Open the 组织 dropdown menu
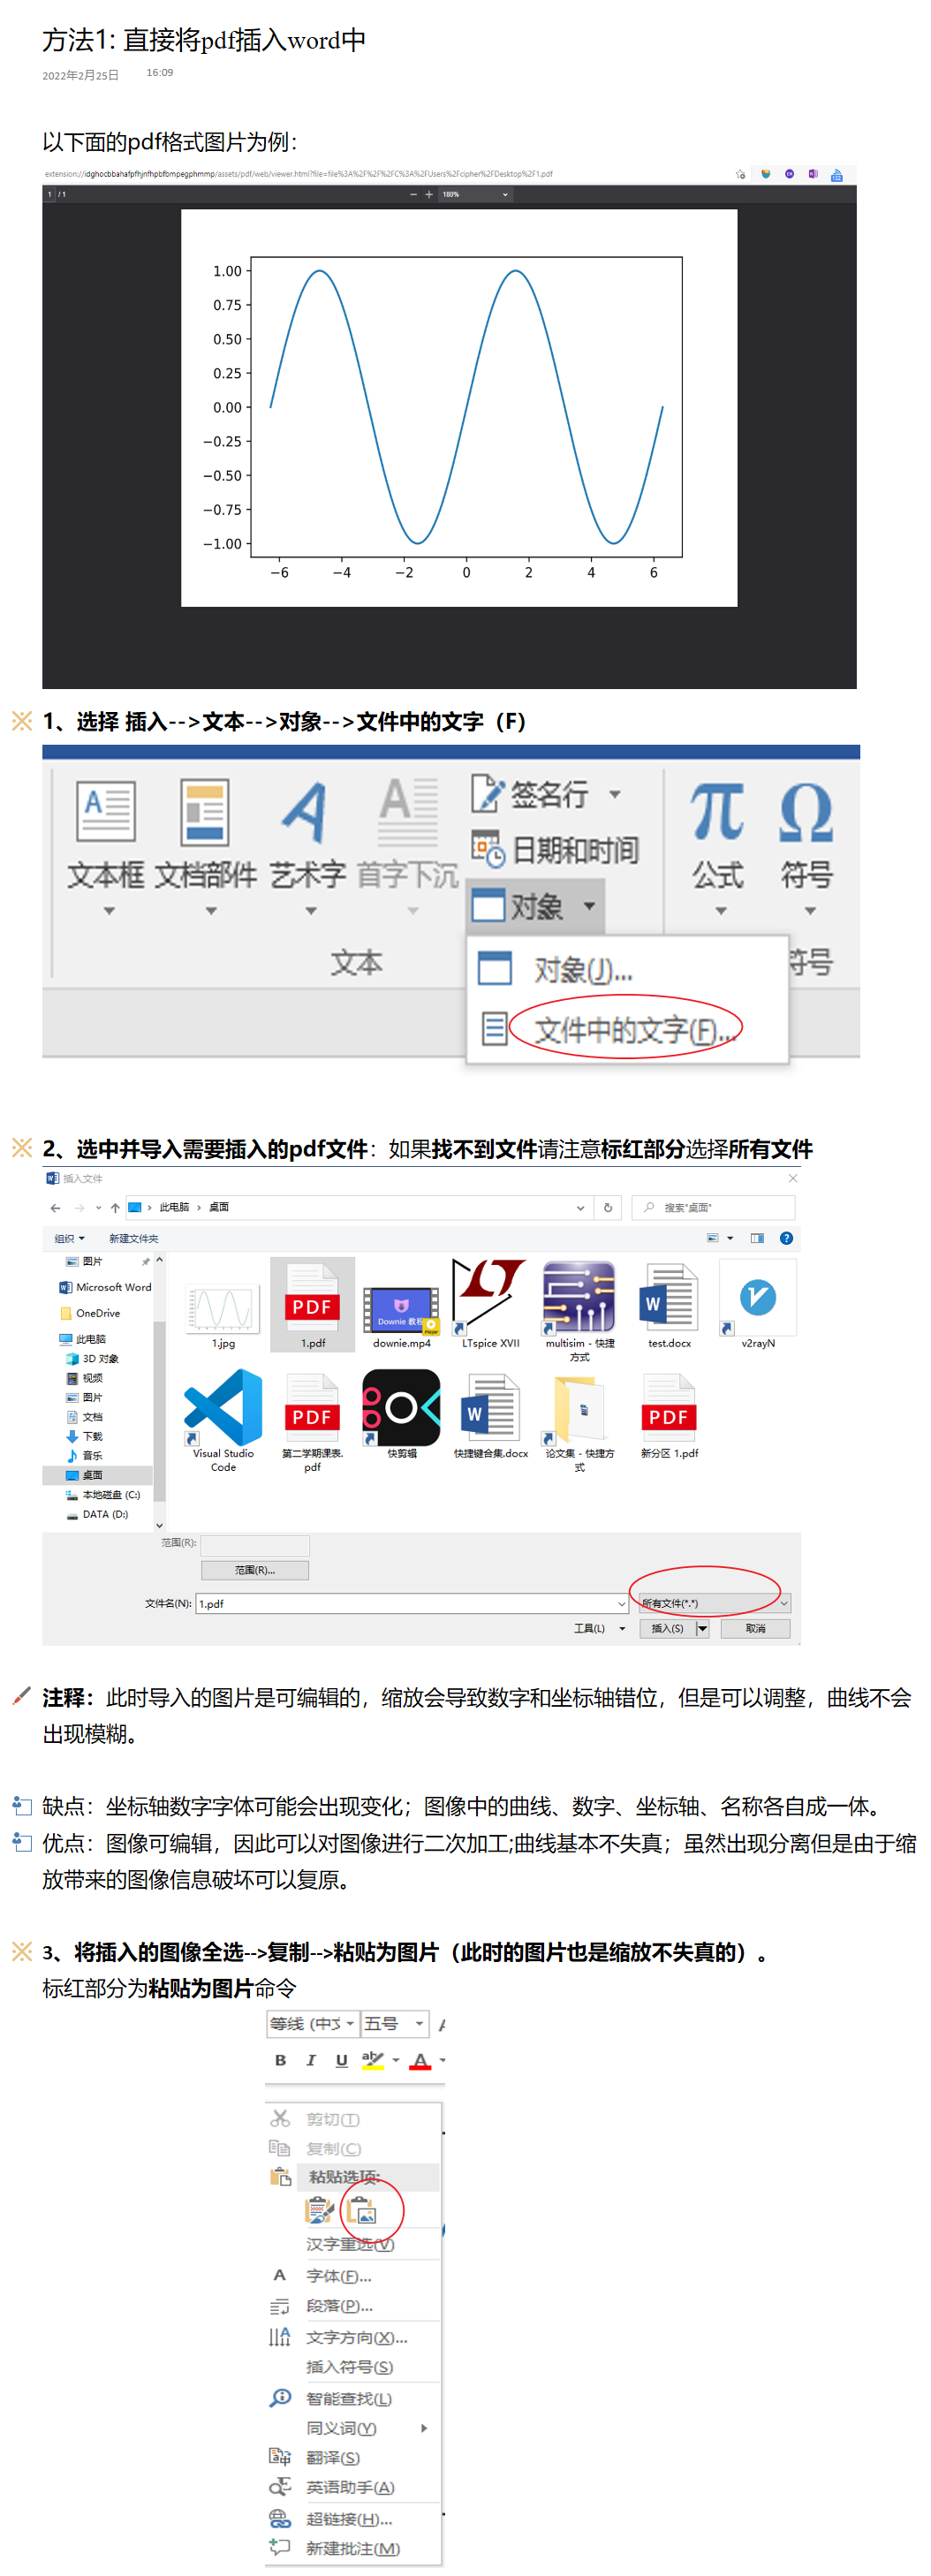This screenshot has width=931, height=2576. pos(69,1238)
